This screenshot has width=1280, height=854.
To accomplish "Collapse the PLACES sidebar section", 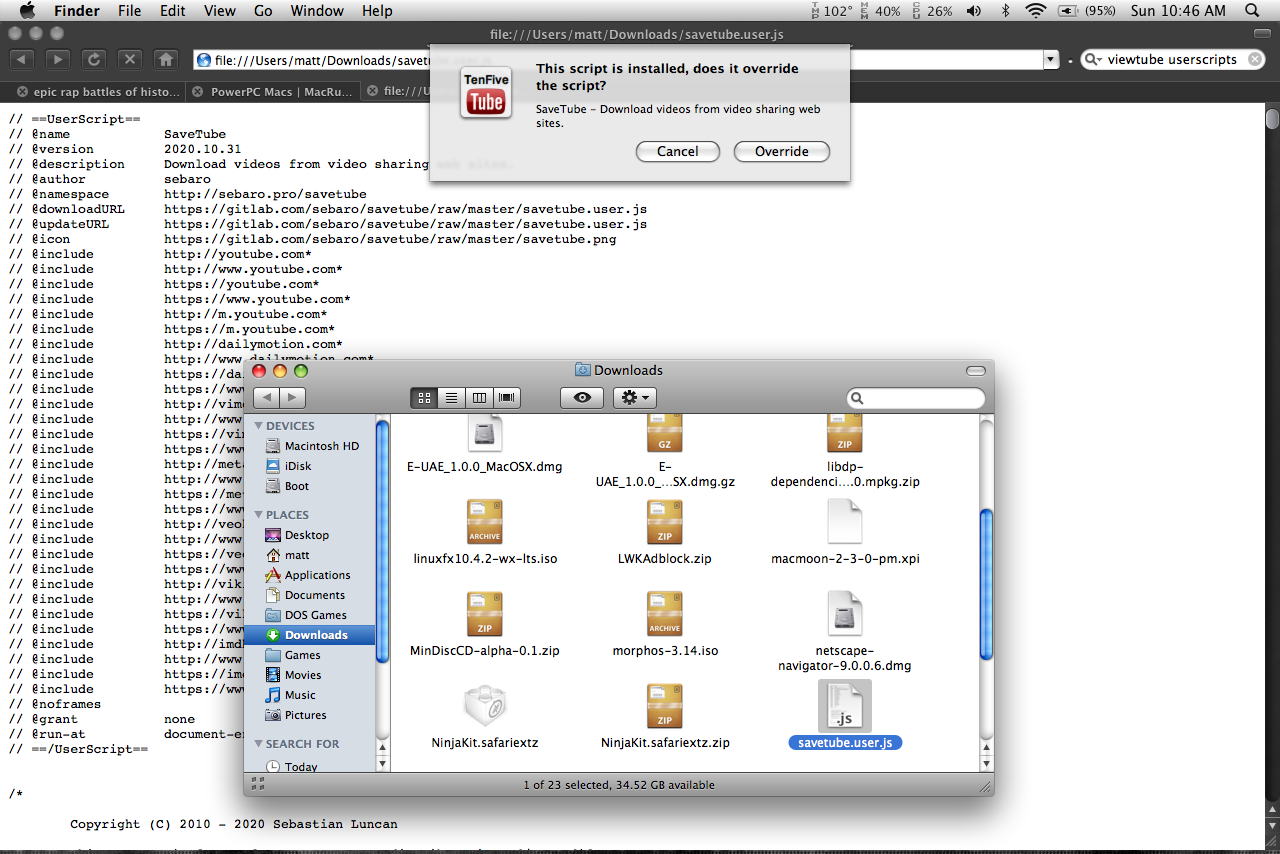I will (x=257, y=515).
